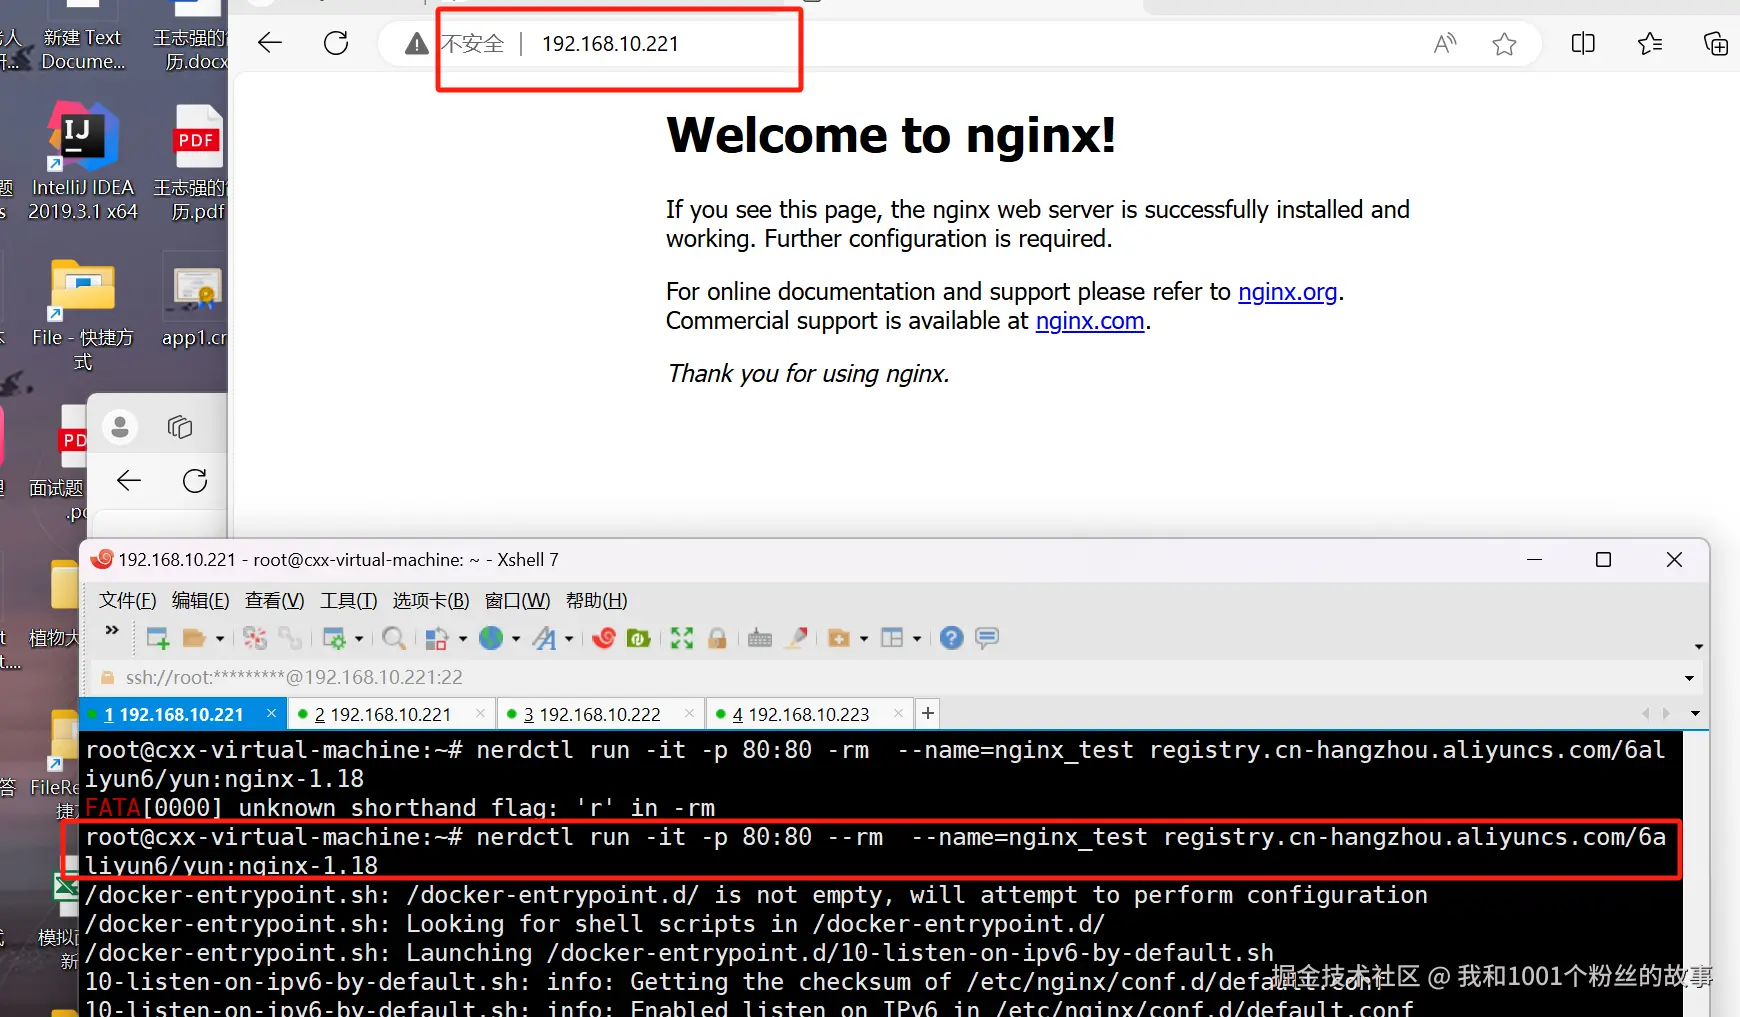Click the Xshell highlight pen icon
Image resolution: width=1740 pixels, height=1017 pixels.
coord(796,638)
